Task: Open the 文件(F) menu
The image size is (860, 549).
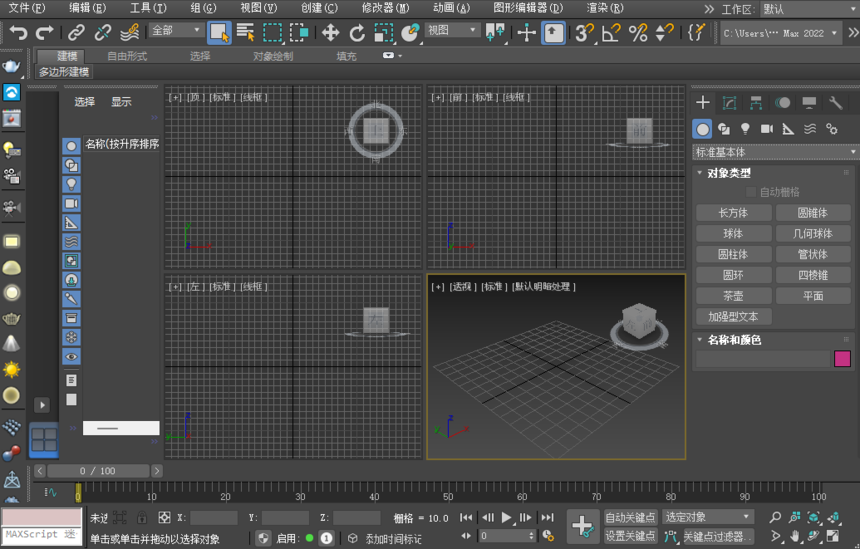Action: 26,8
